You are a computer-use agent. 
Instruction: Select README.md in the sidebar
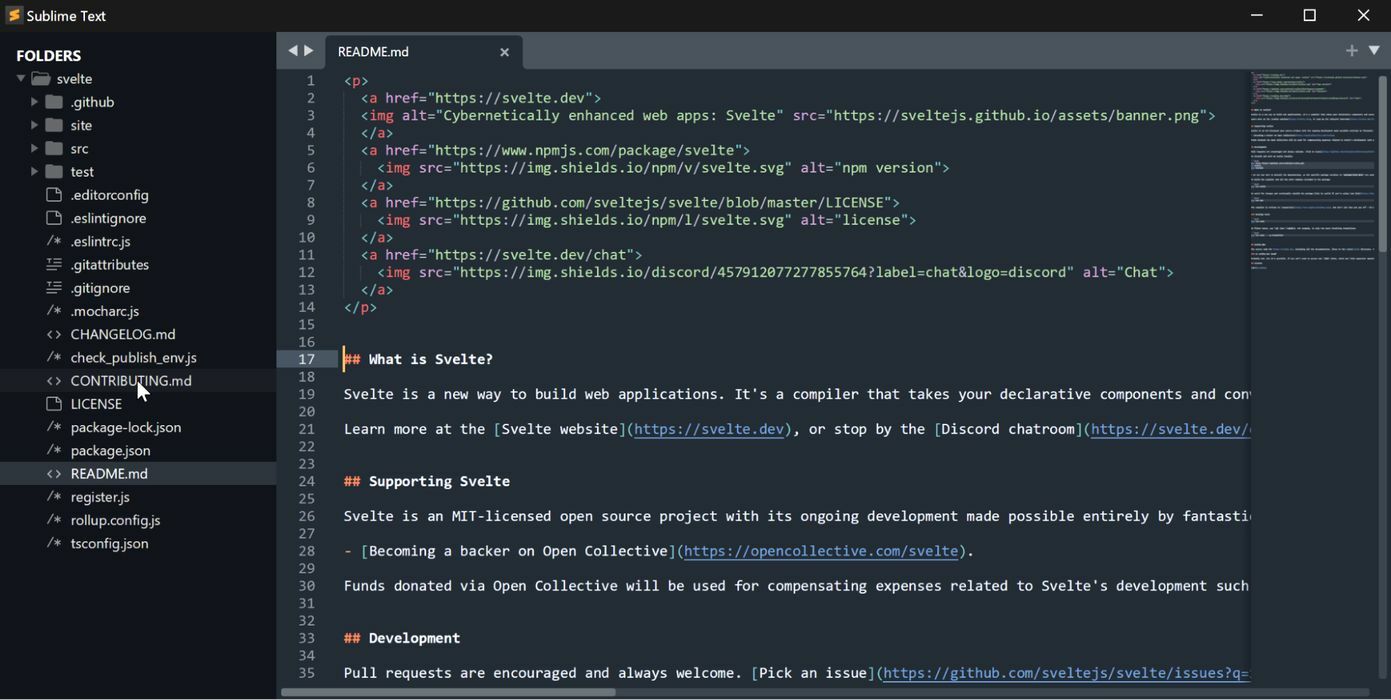click(x=109, y=474)
